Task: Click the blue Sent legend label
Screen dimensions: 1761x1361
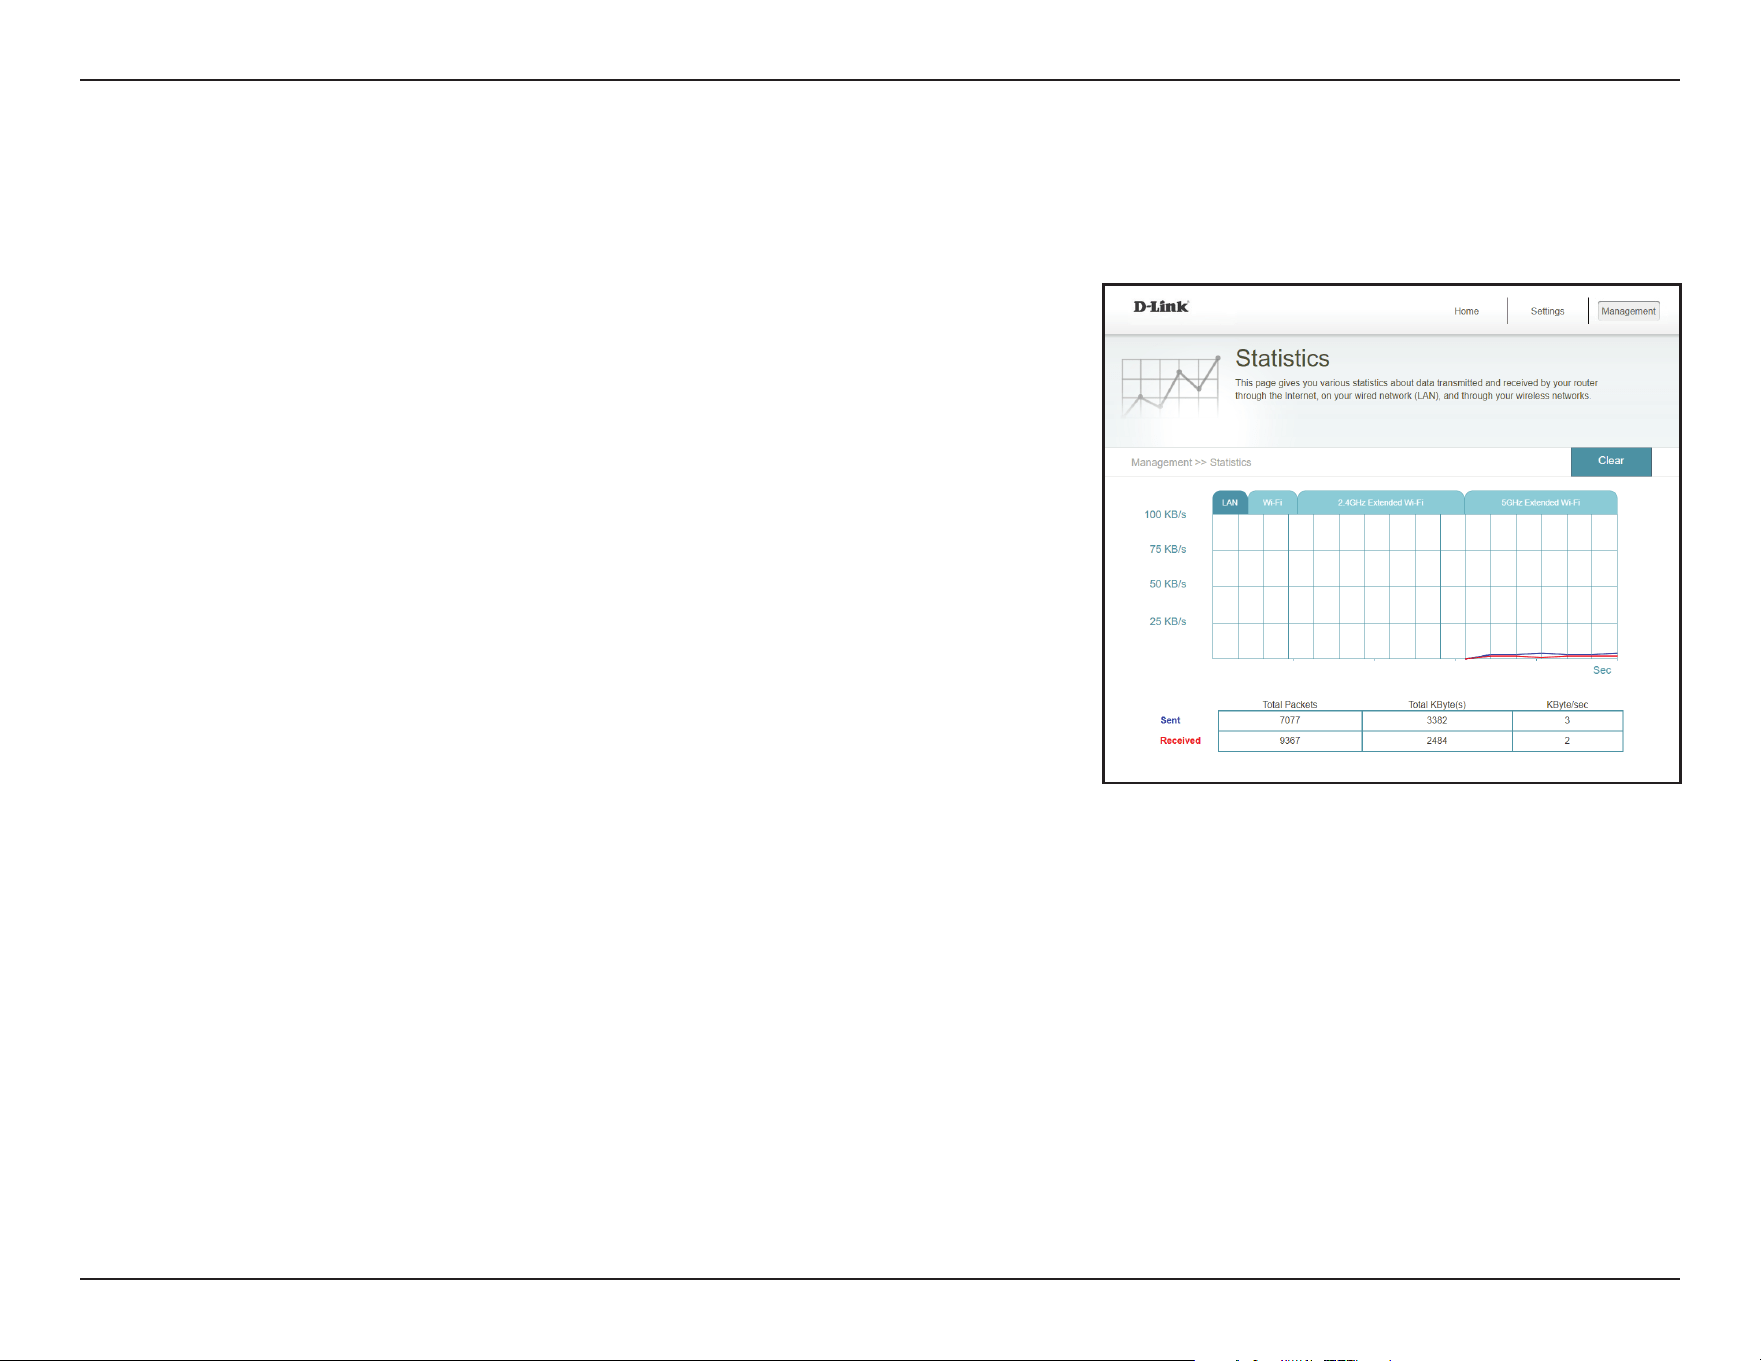Action: coord(1170,720)
